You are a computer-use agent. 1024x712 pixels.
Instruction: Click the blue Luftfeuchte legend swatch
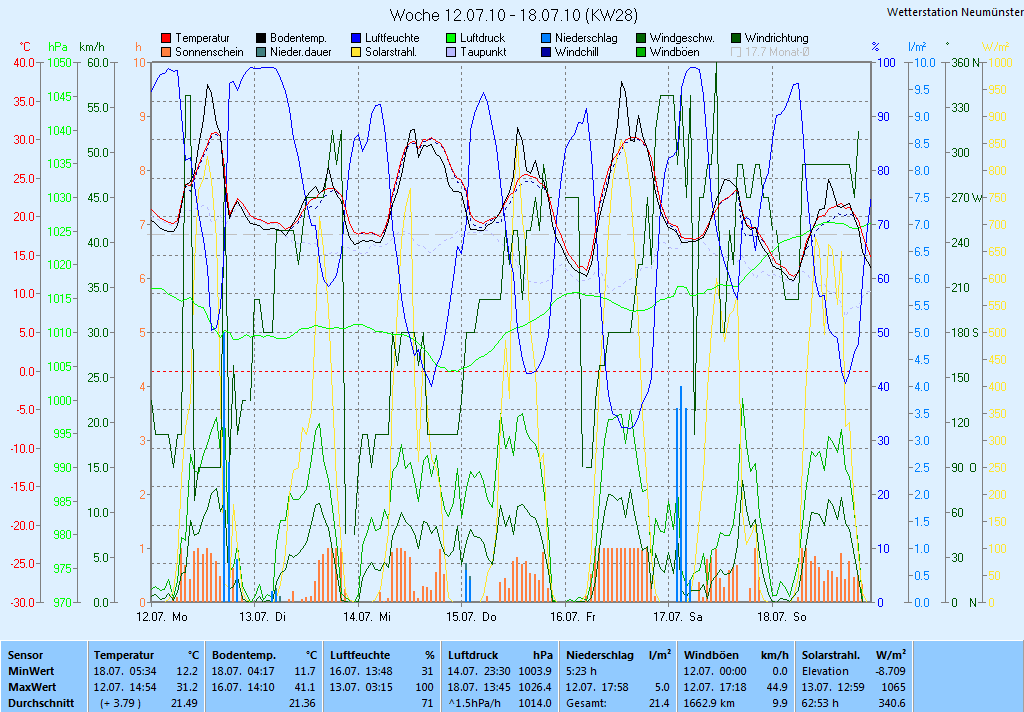coord(356,39)
